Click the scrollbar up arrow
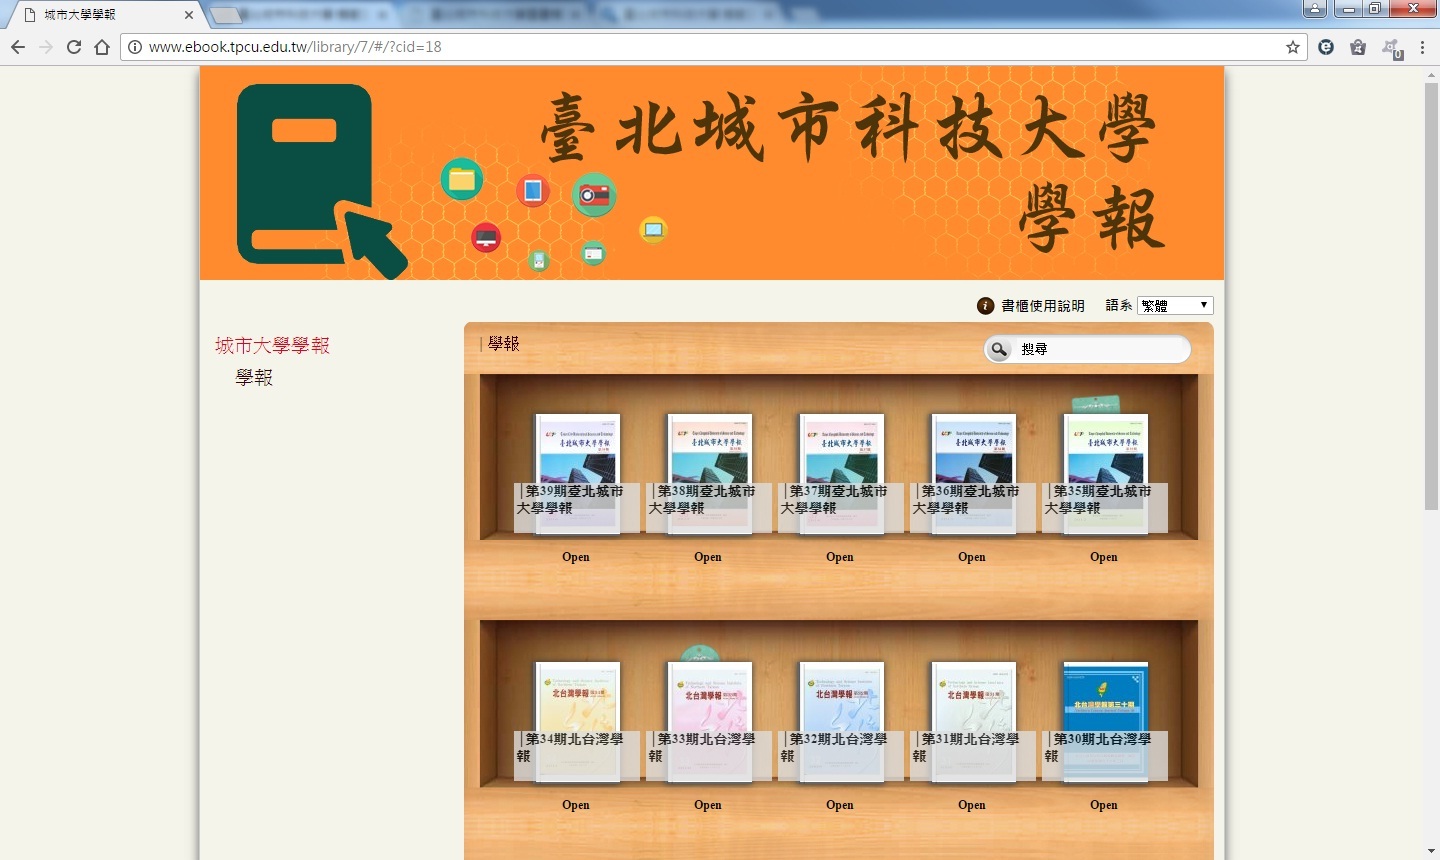Viewport: 1440px width, 860px height. tap(1431, 75)
